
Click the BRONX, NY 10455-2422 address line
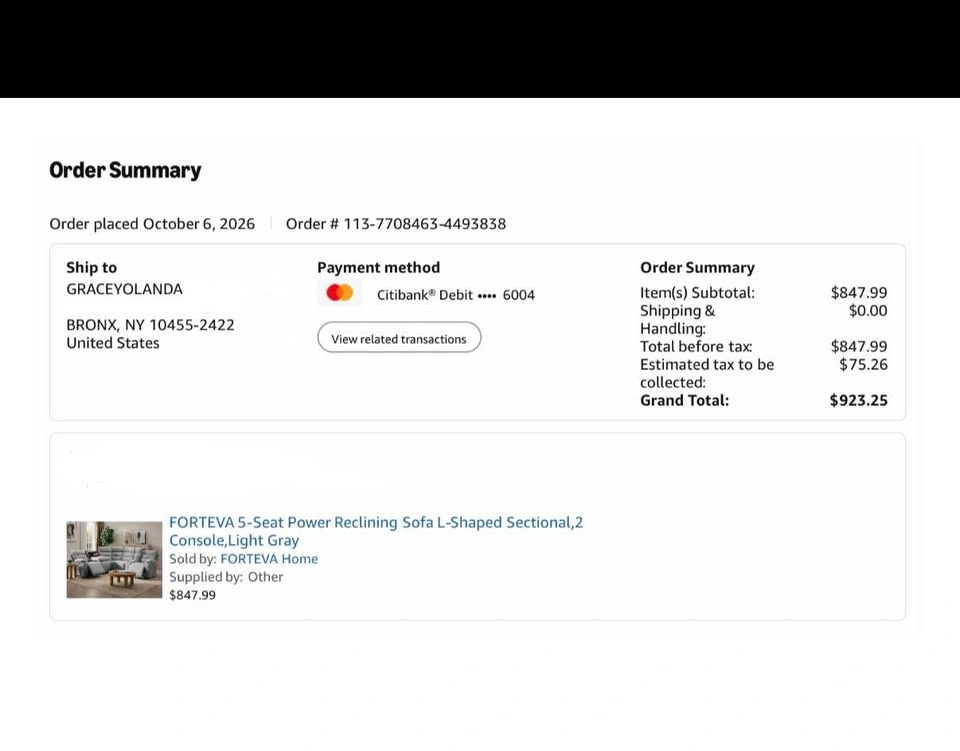coord(150,325)
